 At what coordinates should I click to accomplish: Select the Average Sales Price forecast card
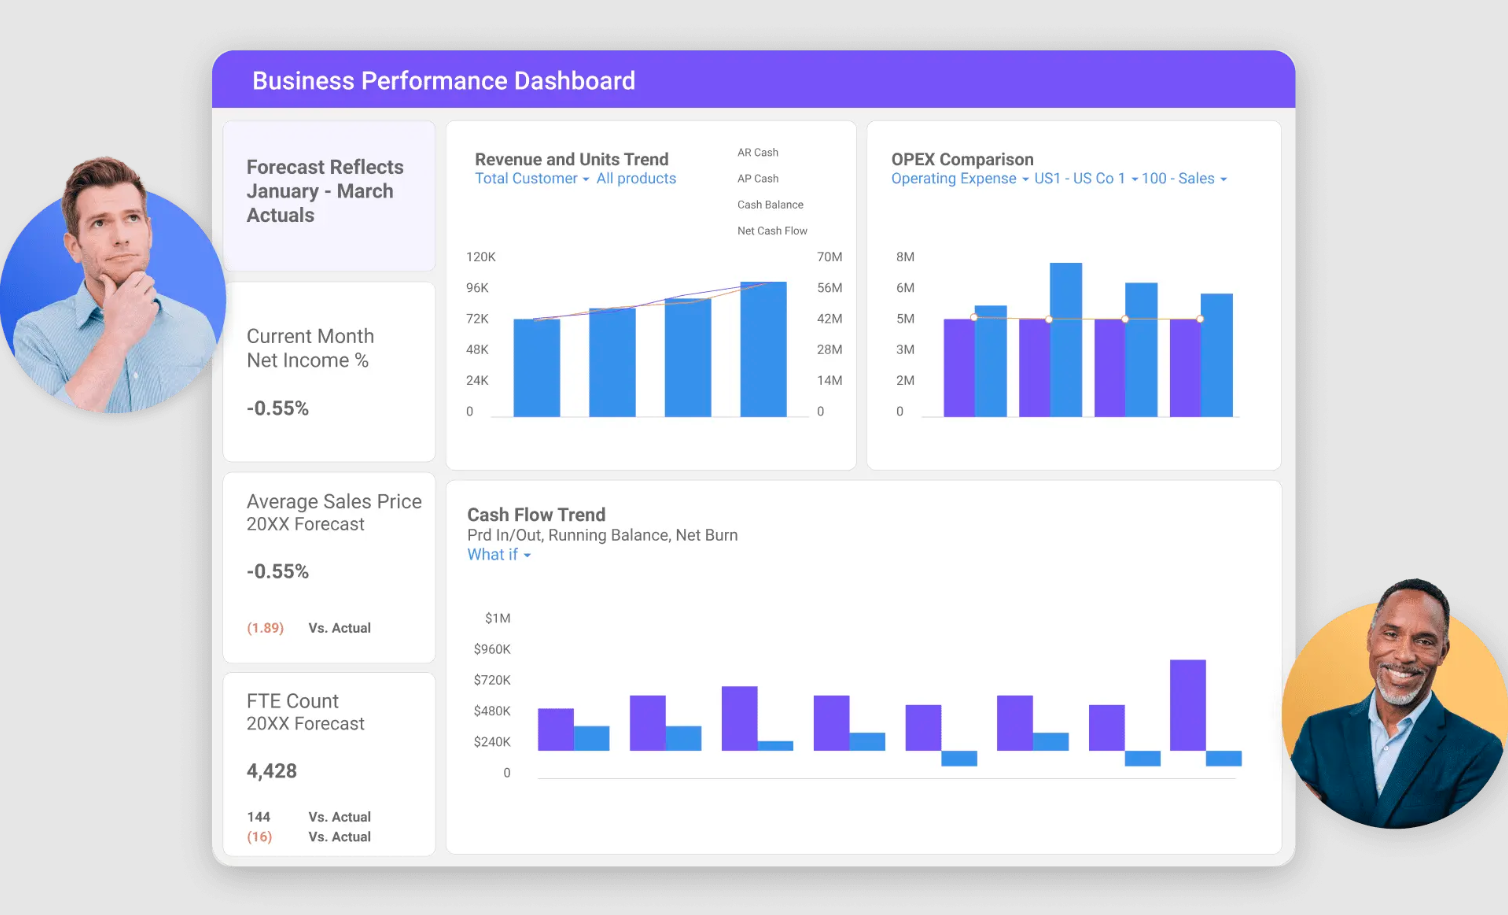click(328, 566)
